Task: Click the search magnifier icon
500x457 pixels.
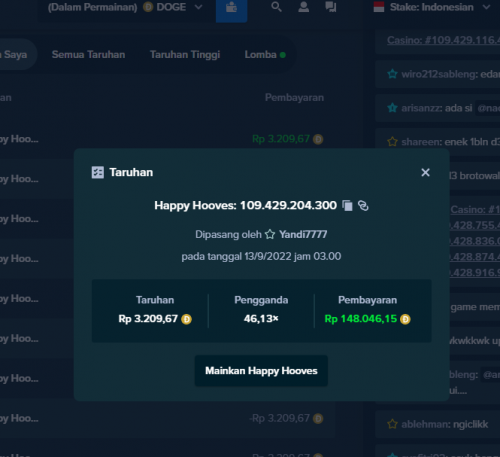Action: 276,7
